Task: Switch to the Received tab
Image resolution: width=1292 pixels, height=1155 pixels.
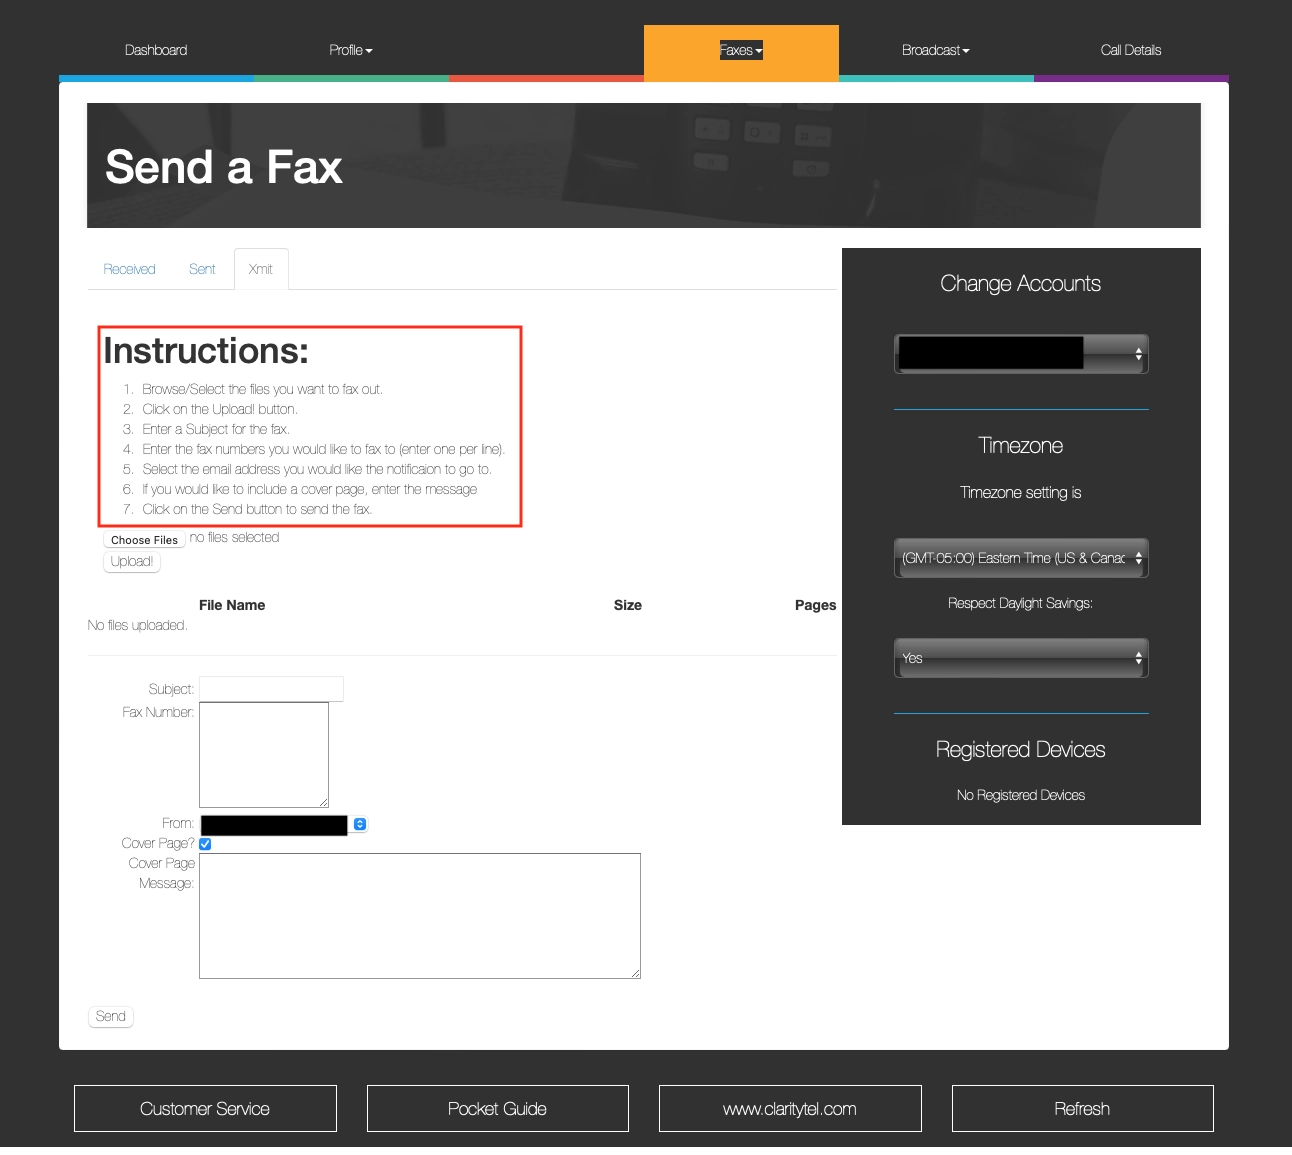Action: (129, 269)
